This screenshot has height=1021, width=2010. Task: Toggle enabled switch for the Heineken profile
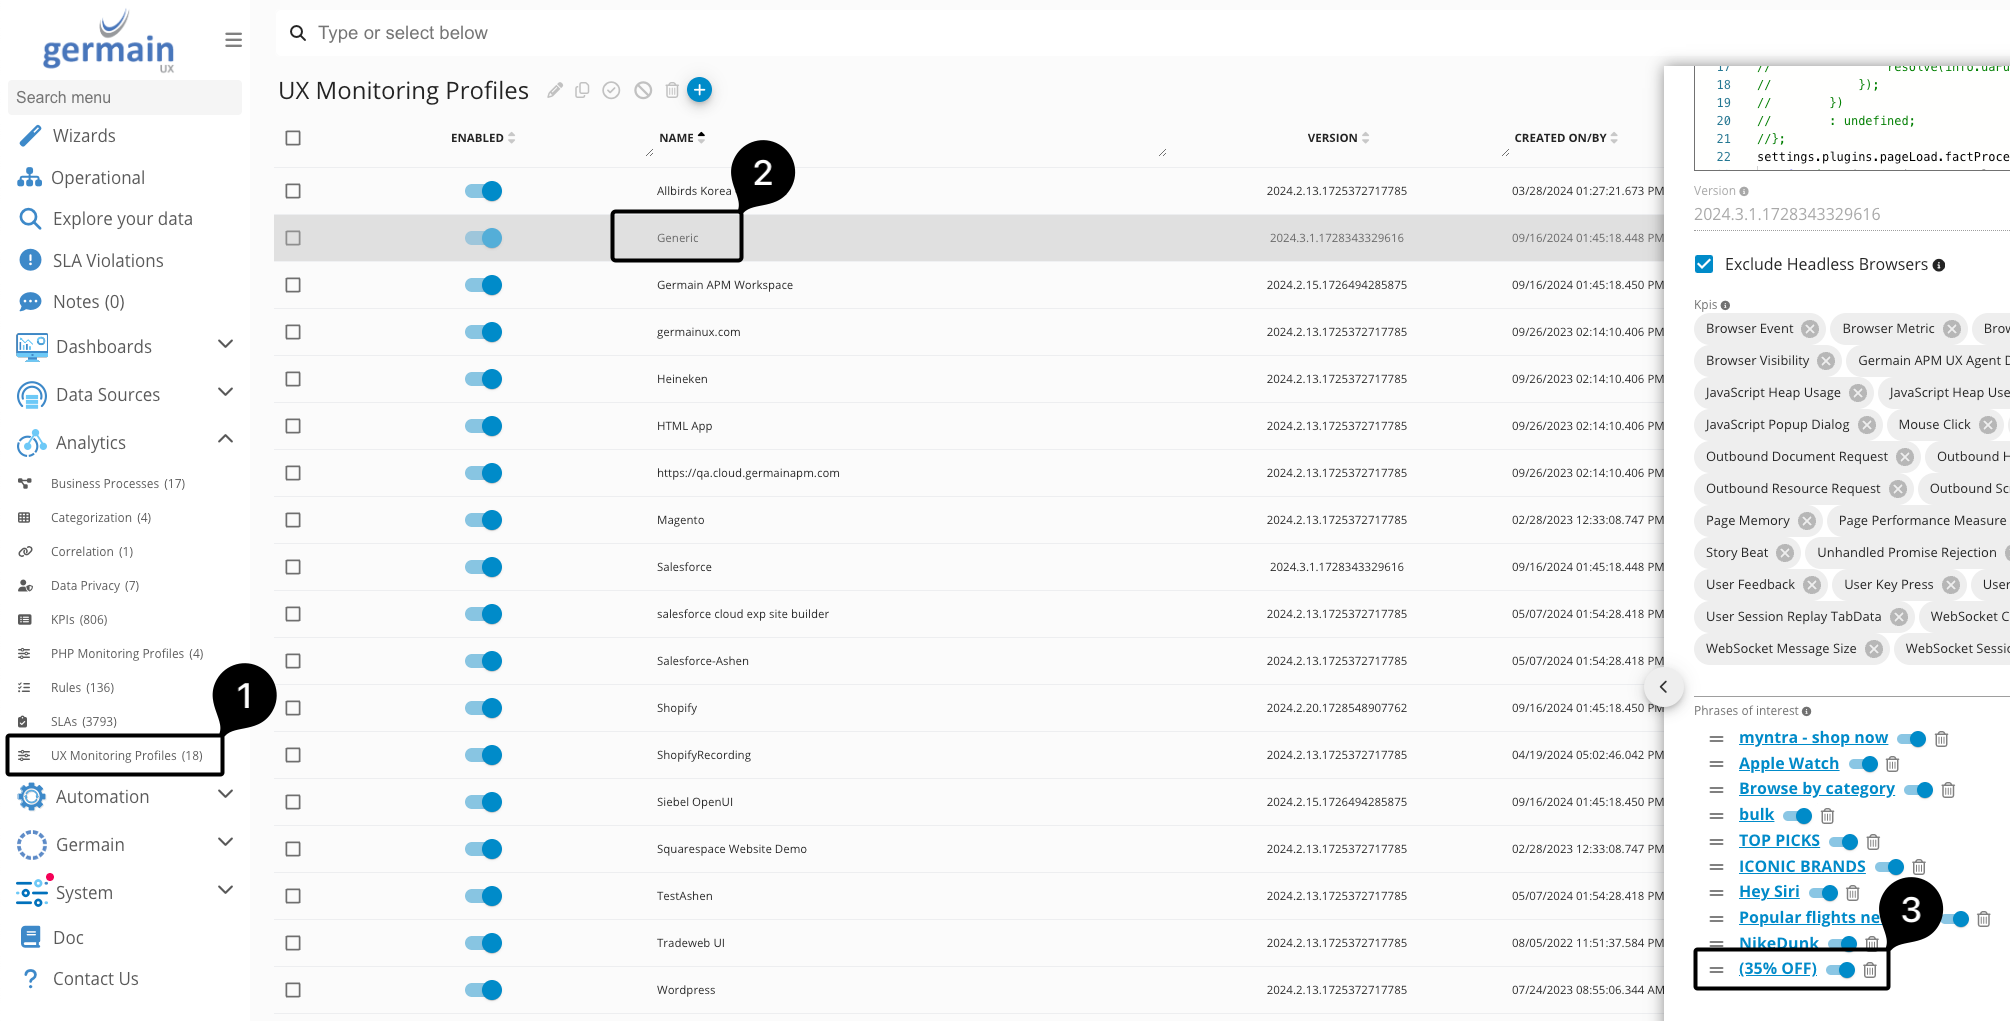[483, 379]
